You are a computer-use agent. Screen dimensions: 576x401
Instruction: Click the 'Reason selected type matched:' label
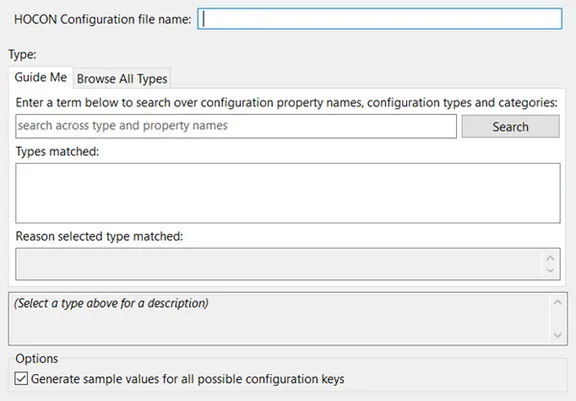[99, 236]
